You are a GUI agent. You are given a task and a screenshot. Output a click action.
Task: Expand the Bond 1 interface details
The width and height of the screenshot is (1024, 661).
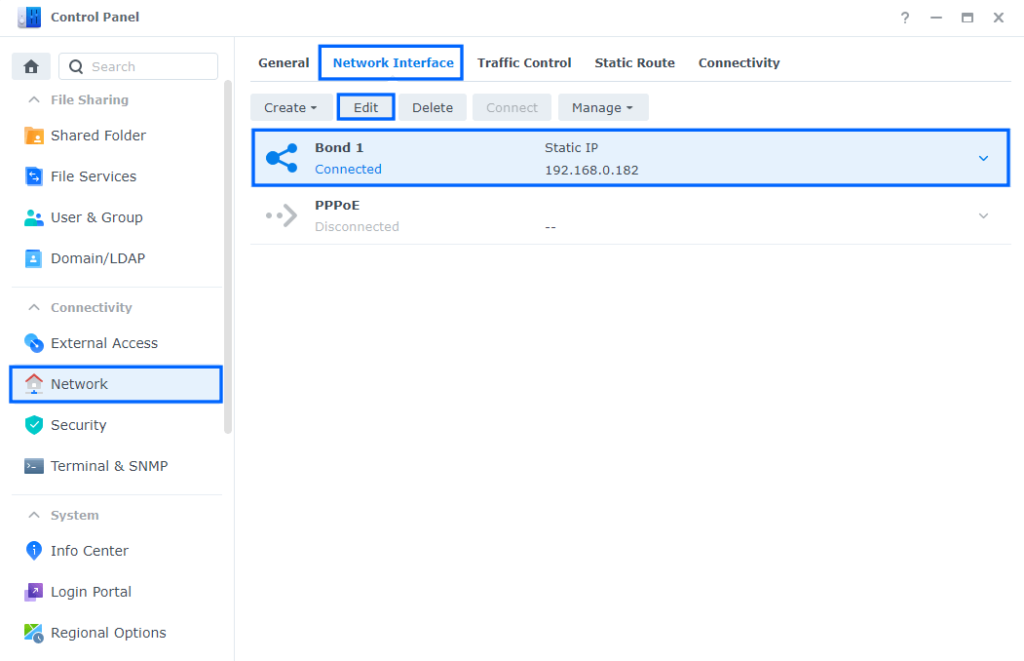click(981, 157)
